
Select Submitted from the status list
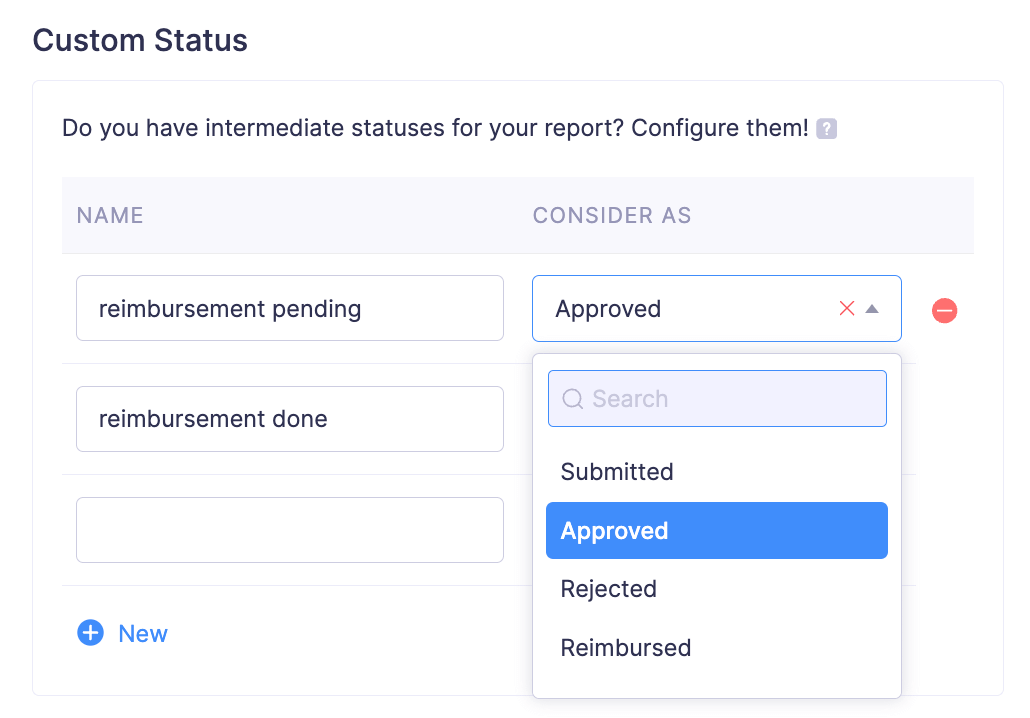coord(617,471)
